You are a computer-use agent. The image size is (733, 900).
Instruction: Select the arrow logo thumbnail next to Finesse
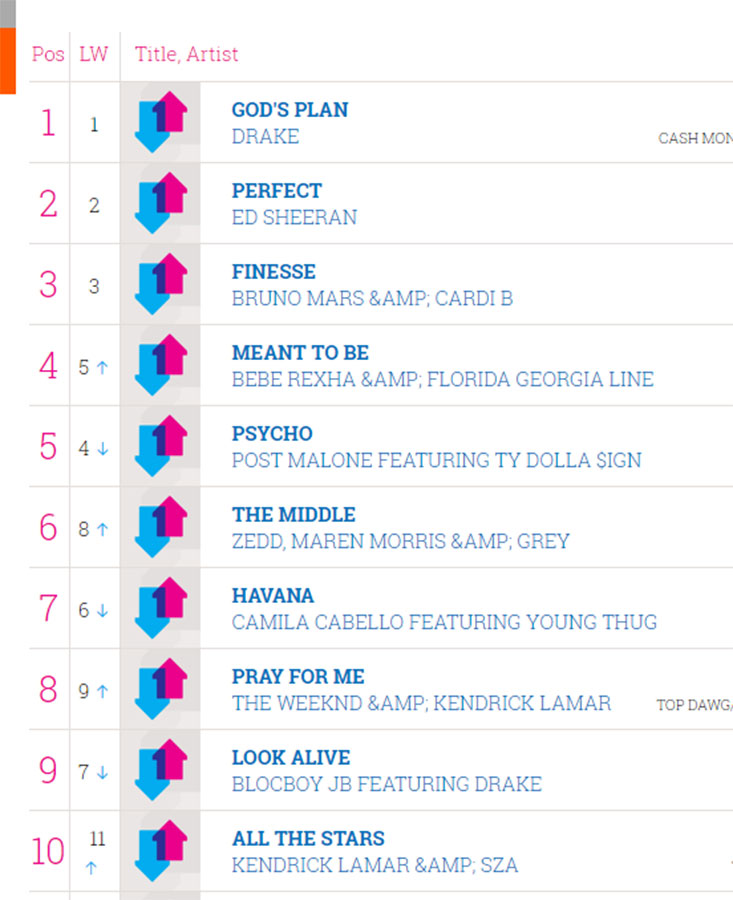[161, 284]
